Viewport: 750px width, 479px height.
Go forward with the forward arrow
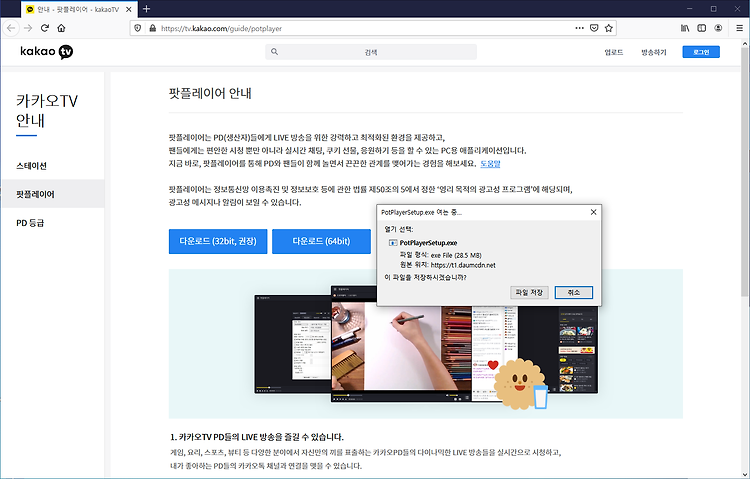28,28
